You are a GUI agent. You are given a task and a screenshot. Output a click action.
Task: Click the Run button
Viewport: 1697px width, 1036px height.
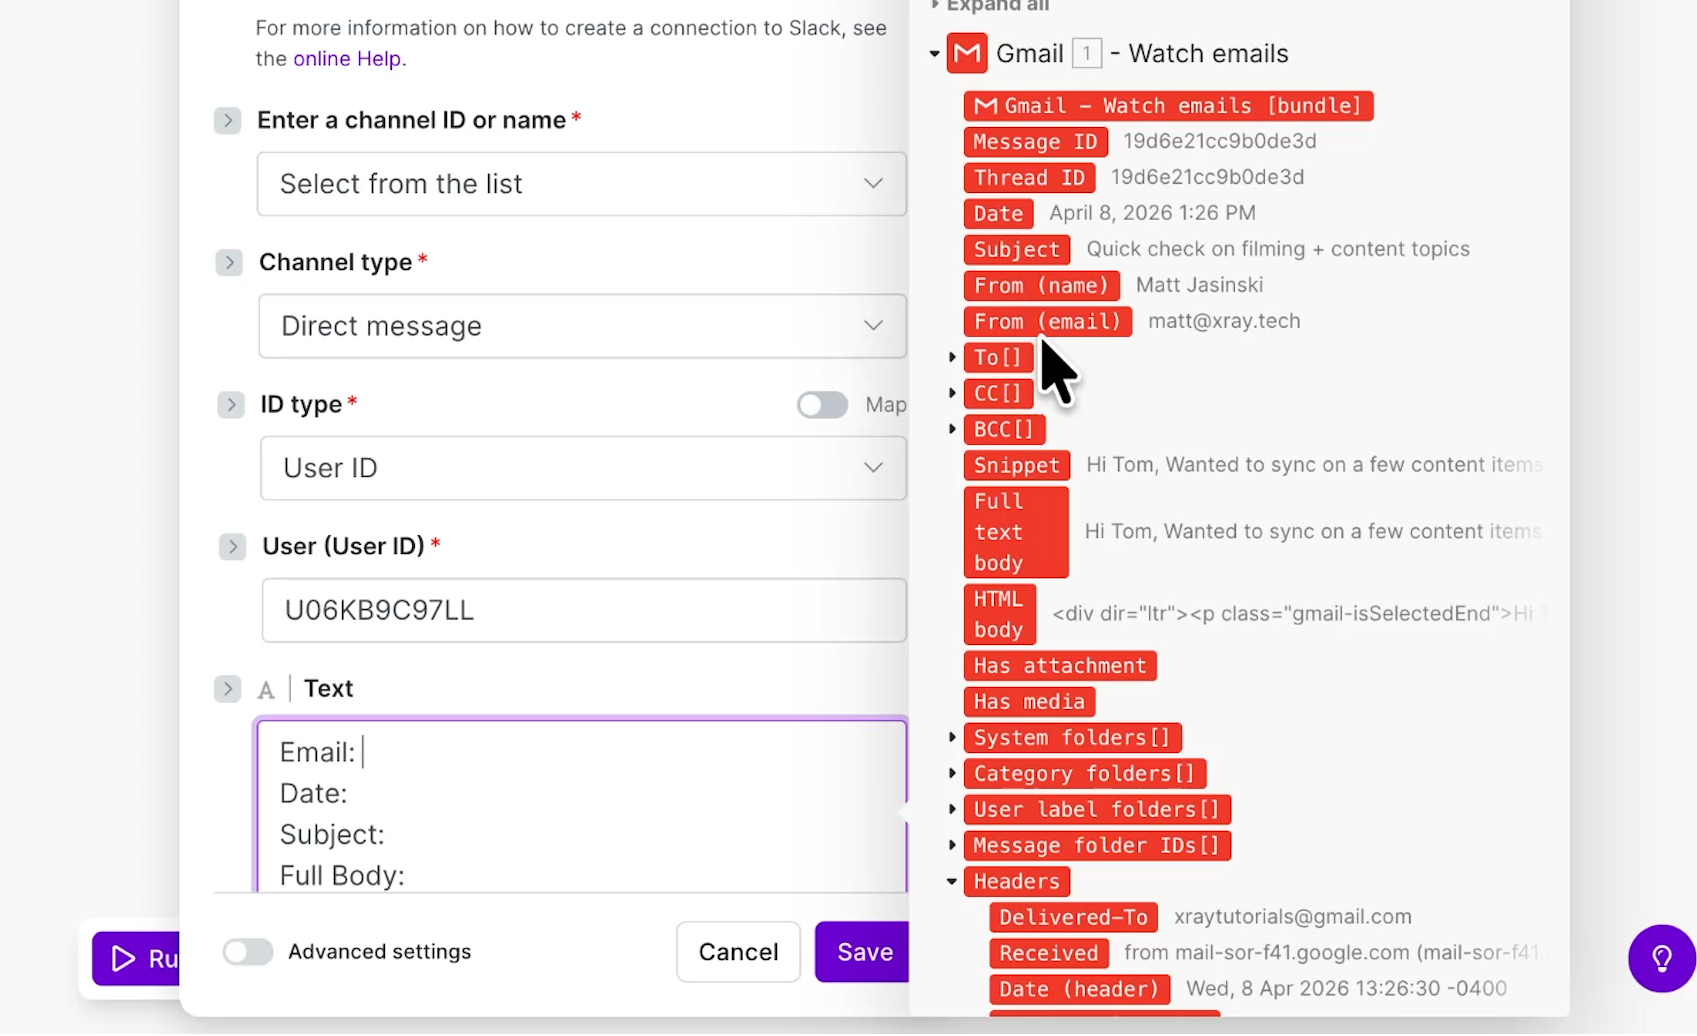pyautogui.click(x=137, y=959)
